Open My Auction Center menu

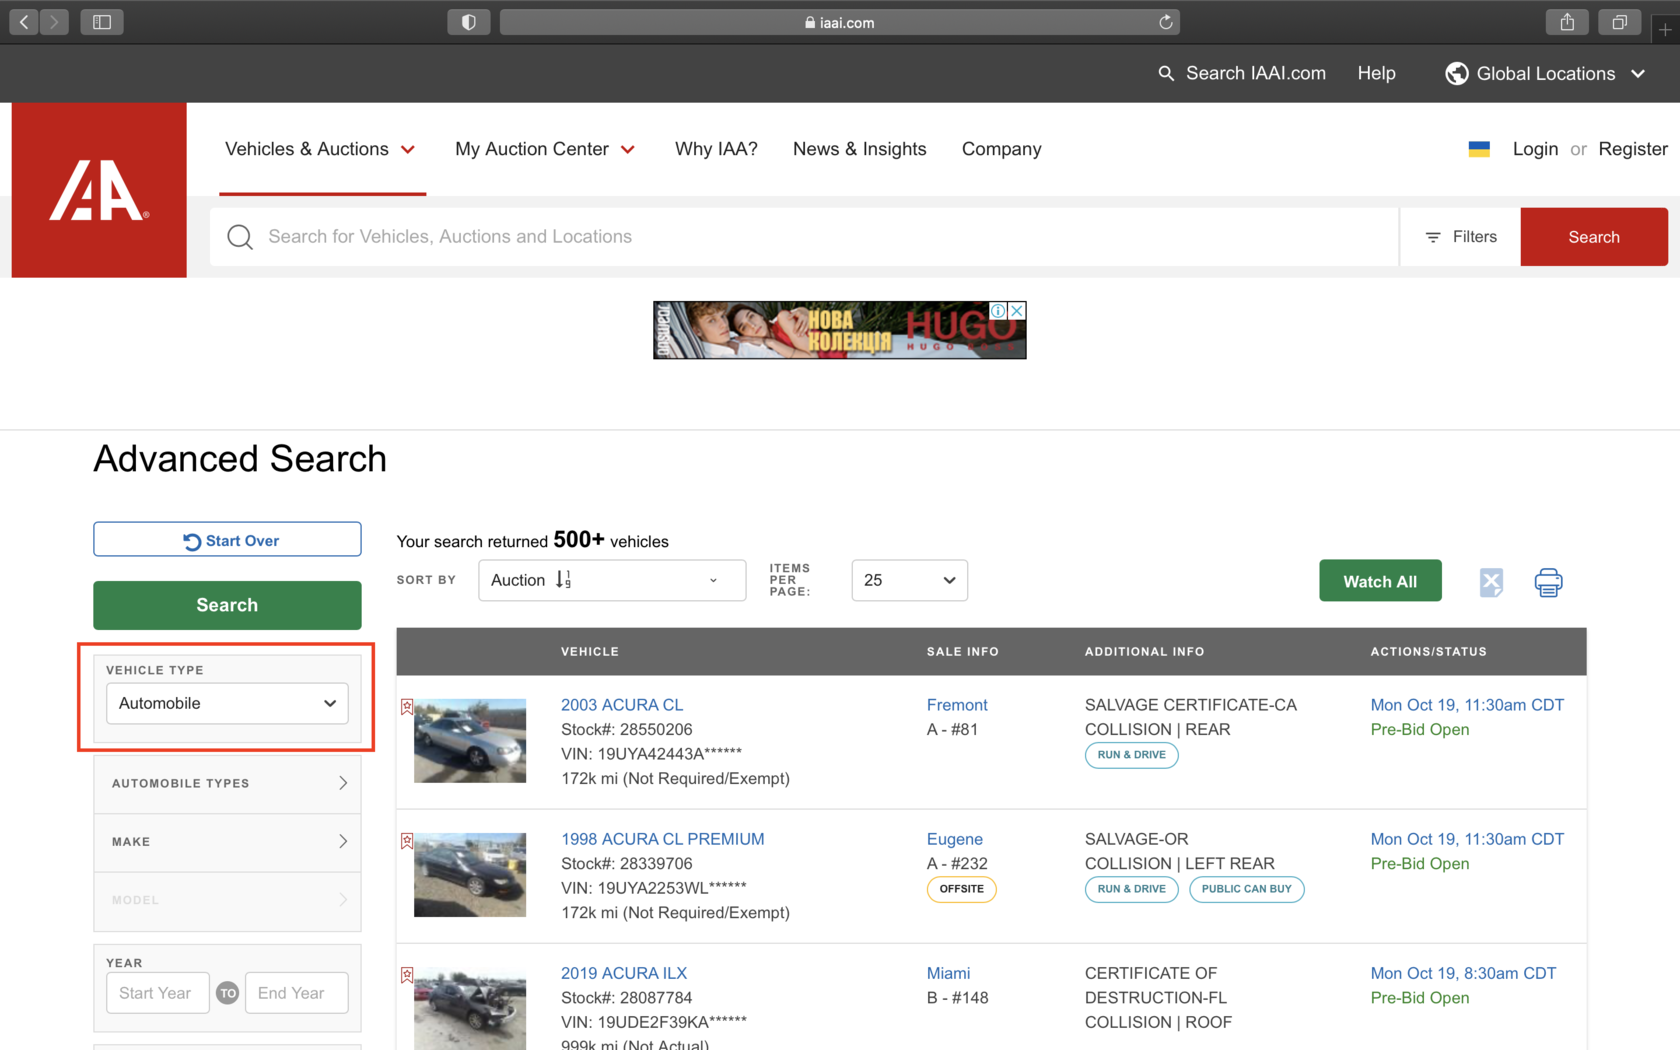point(545,149)
